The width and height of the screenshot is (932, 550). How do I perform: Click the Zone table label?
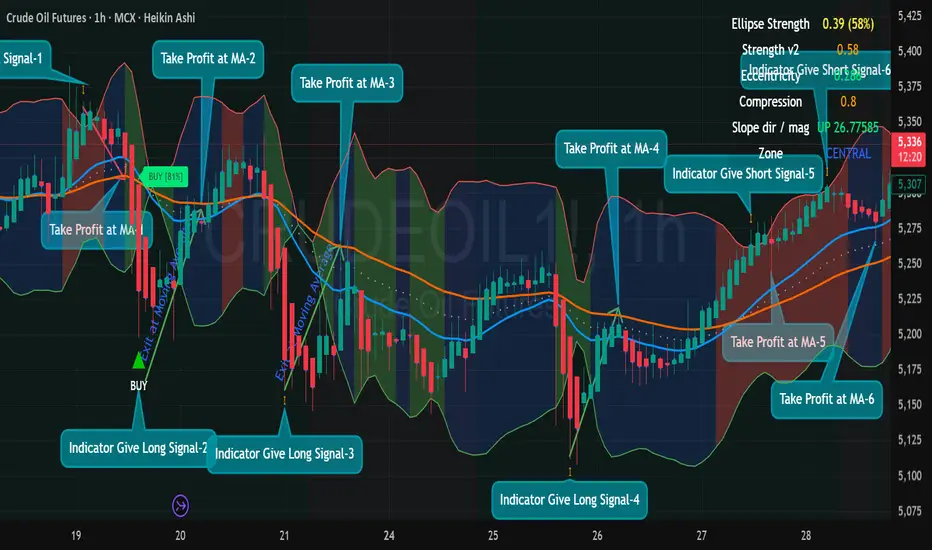click(x=770, y=153)
